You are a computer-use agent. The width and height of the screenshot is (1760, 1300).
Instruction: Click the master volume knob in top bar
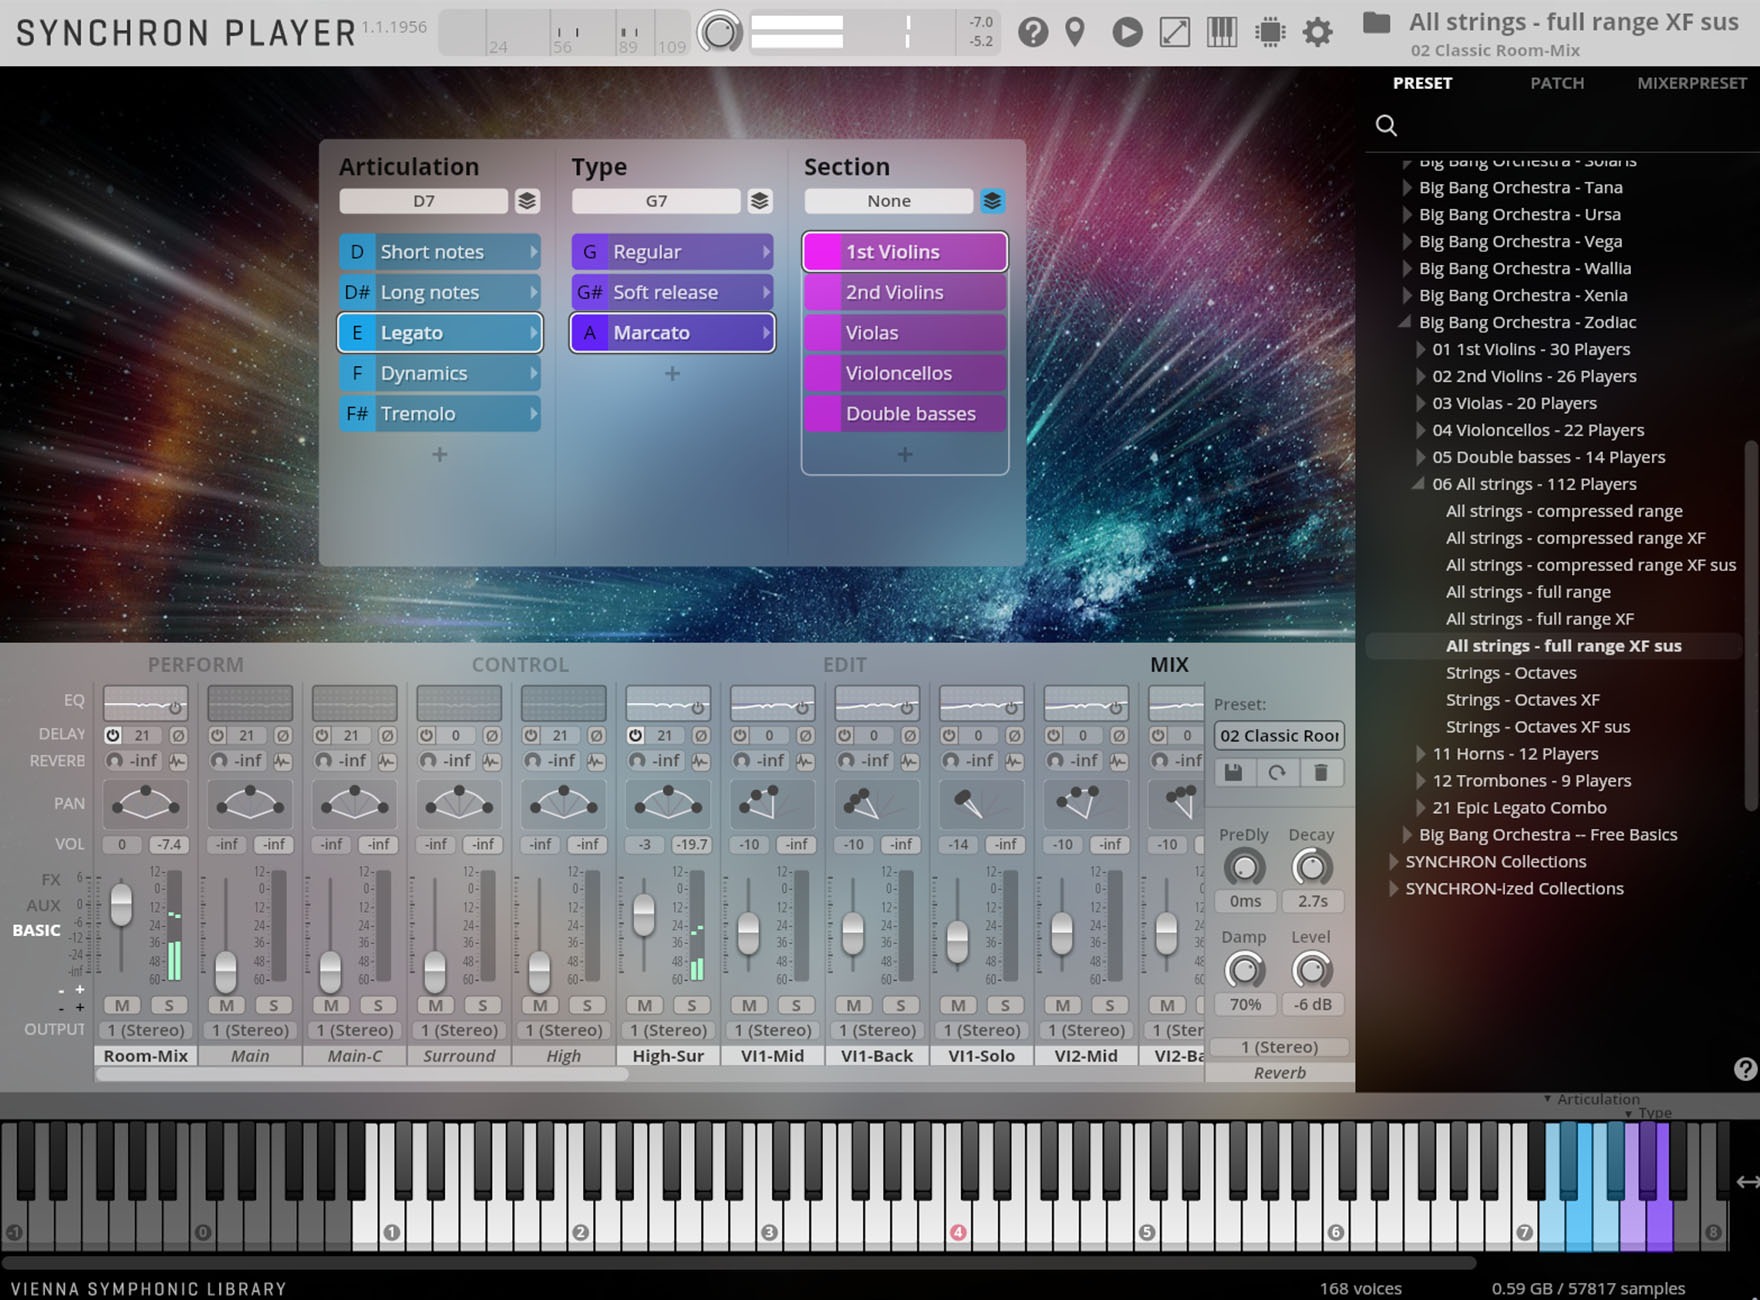click(719, 32)
